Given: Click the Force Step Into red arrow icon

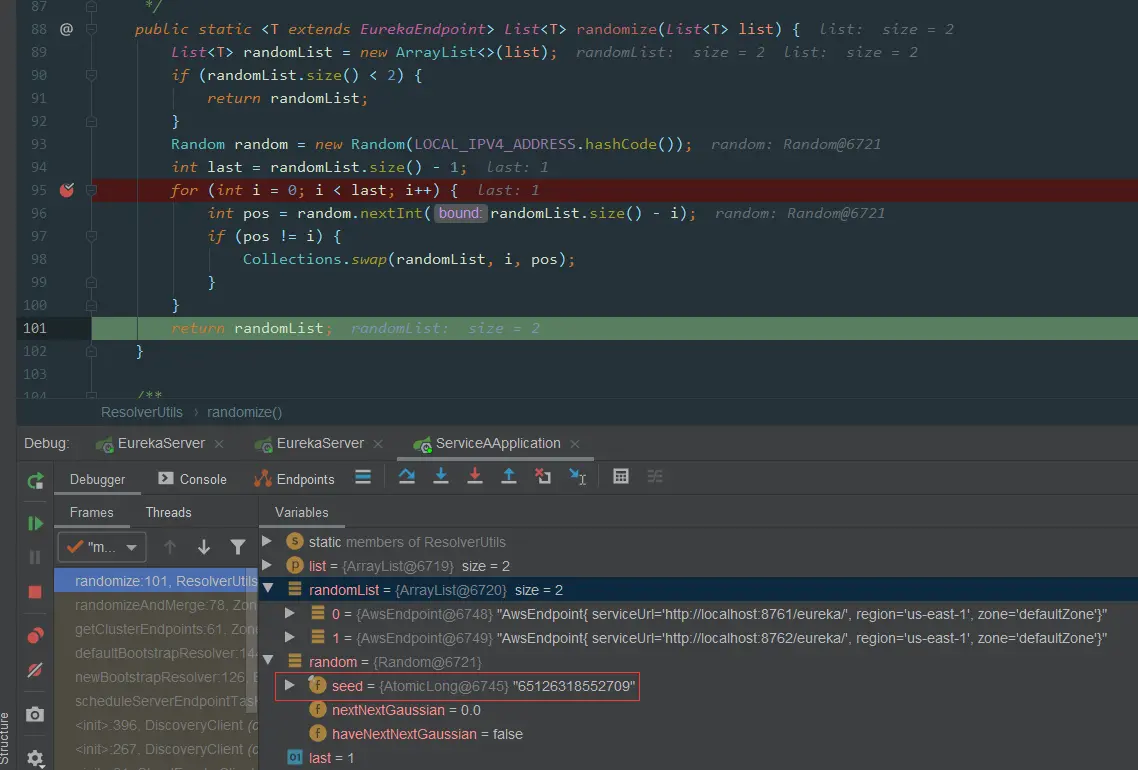Looking at the screenshot, I should click(x=475, y=476).
